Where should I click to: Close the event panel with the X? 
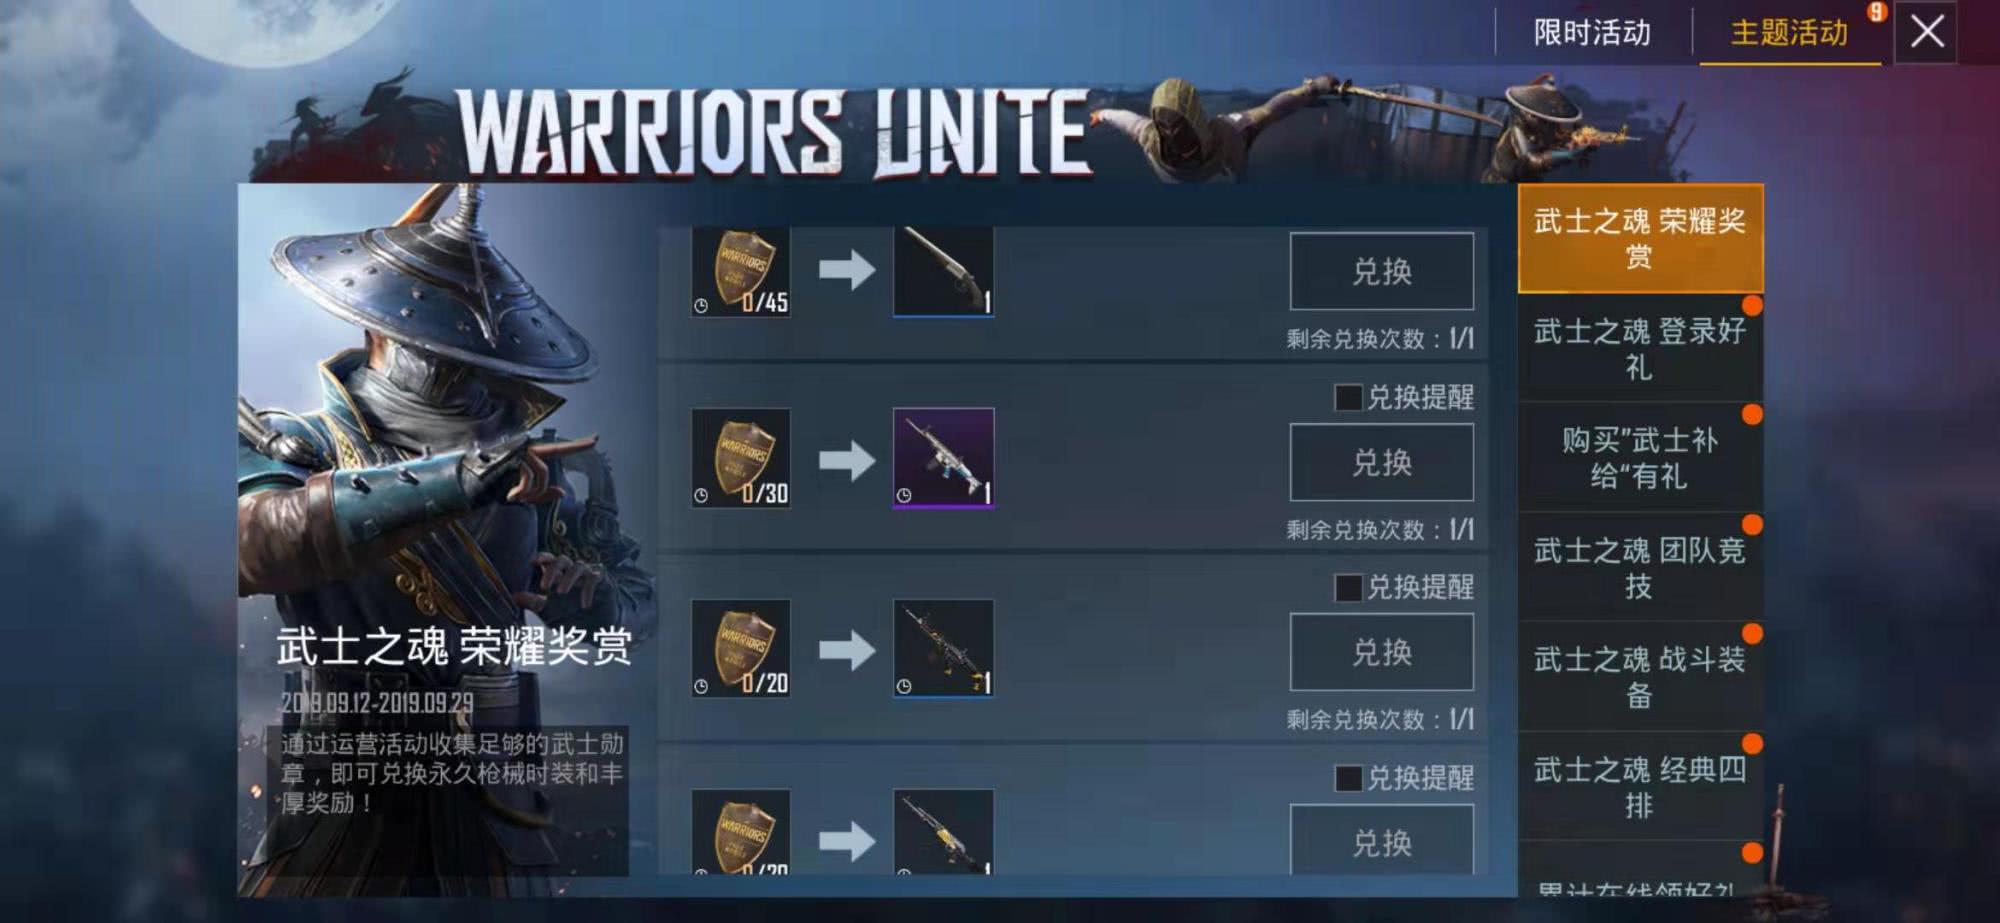[x=1927, y=32]
